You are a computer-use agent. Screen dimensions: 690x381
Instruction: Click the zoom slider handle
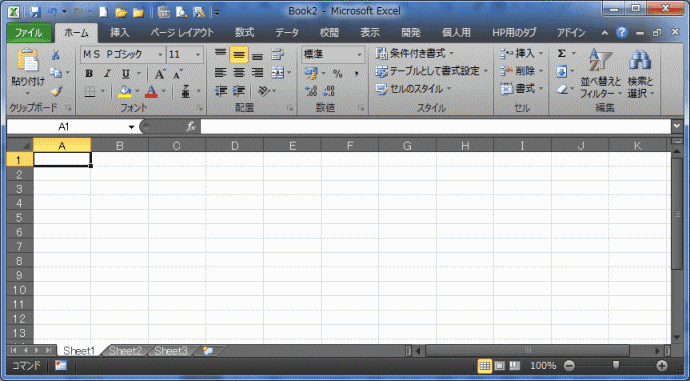pos(616,365)
